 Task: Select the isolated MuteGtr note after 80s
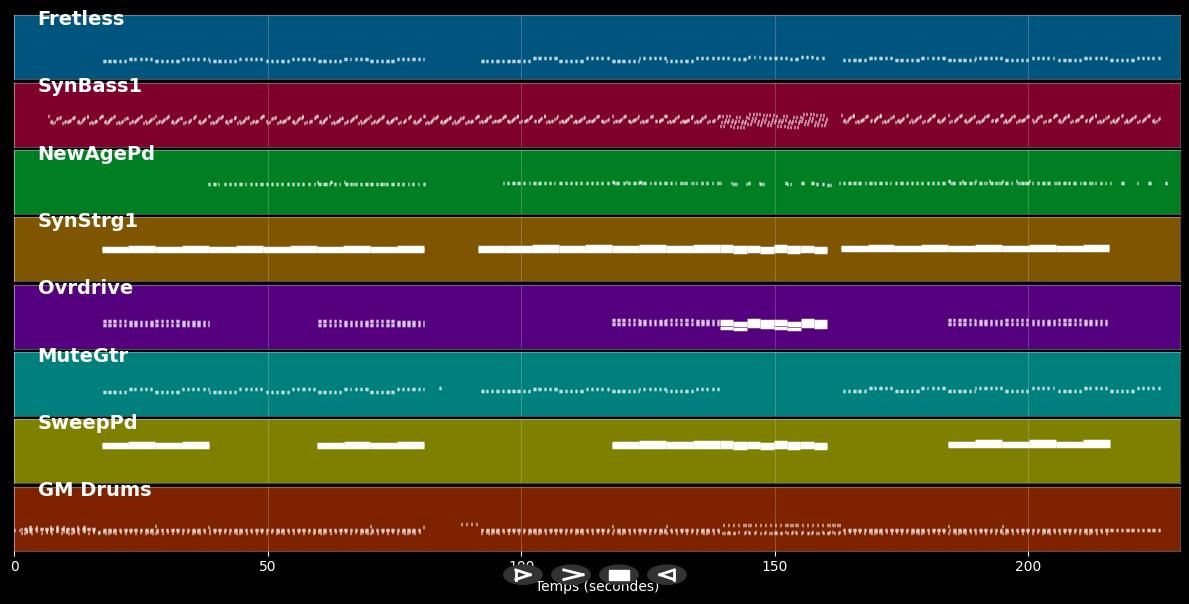440,388
